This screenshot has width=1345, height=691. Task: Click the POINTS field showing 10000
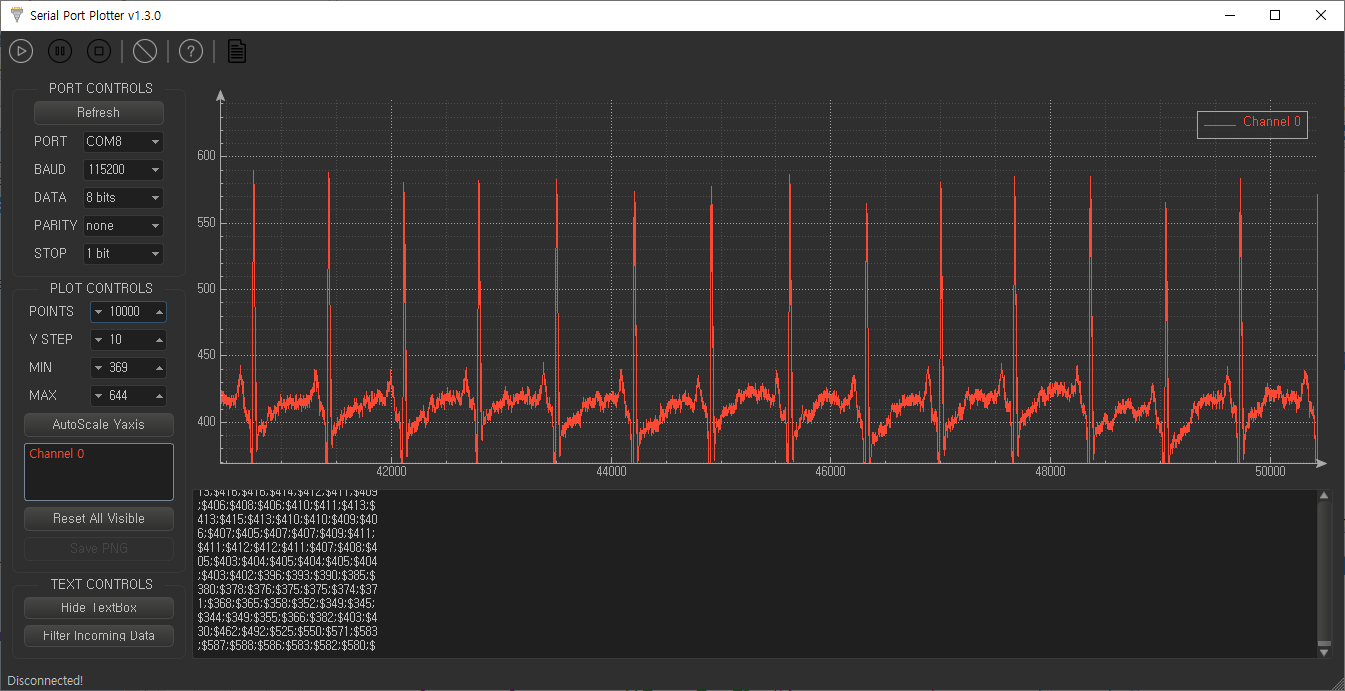point(128,312)
